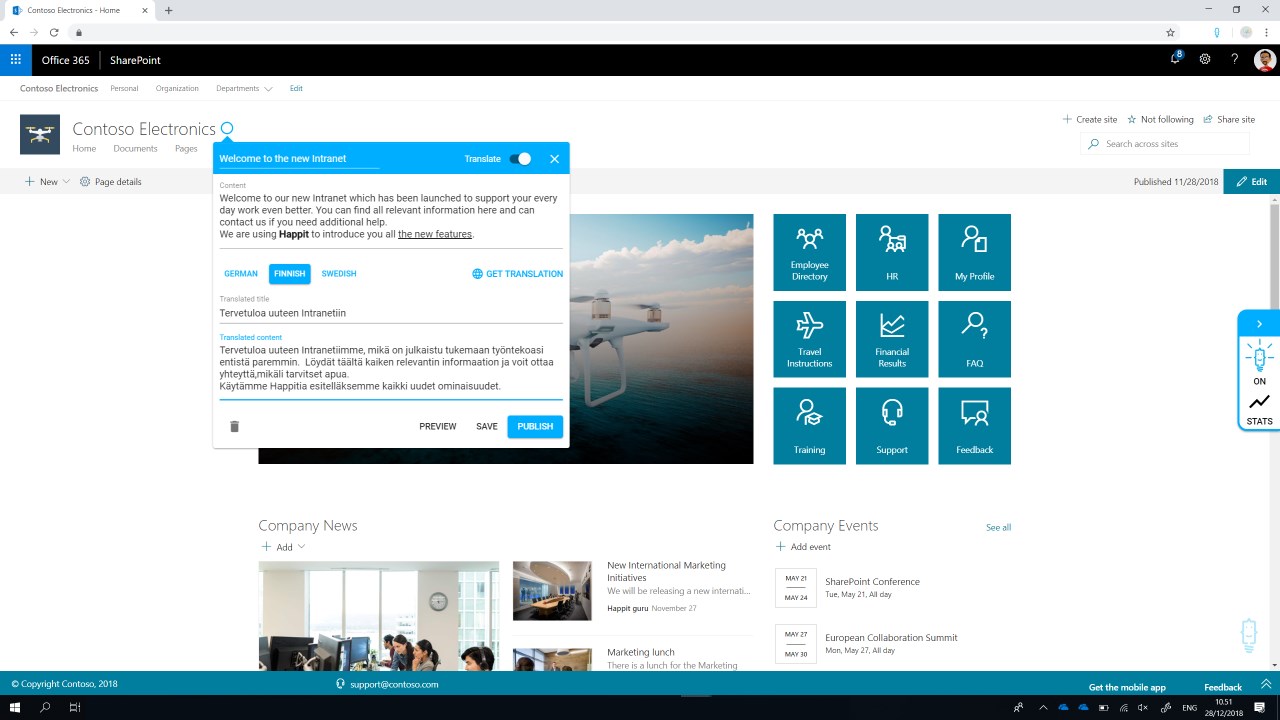The image size is (1280, 720).
Task: Open the Organization navigation item
Action: [177, 88]
